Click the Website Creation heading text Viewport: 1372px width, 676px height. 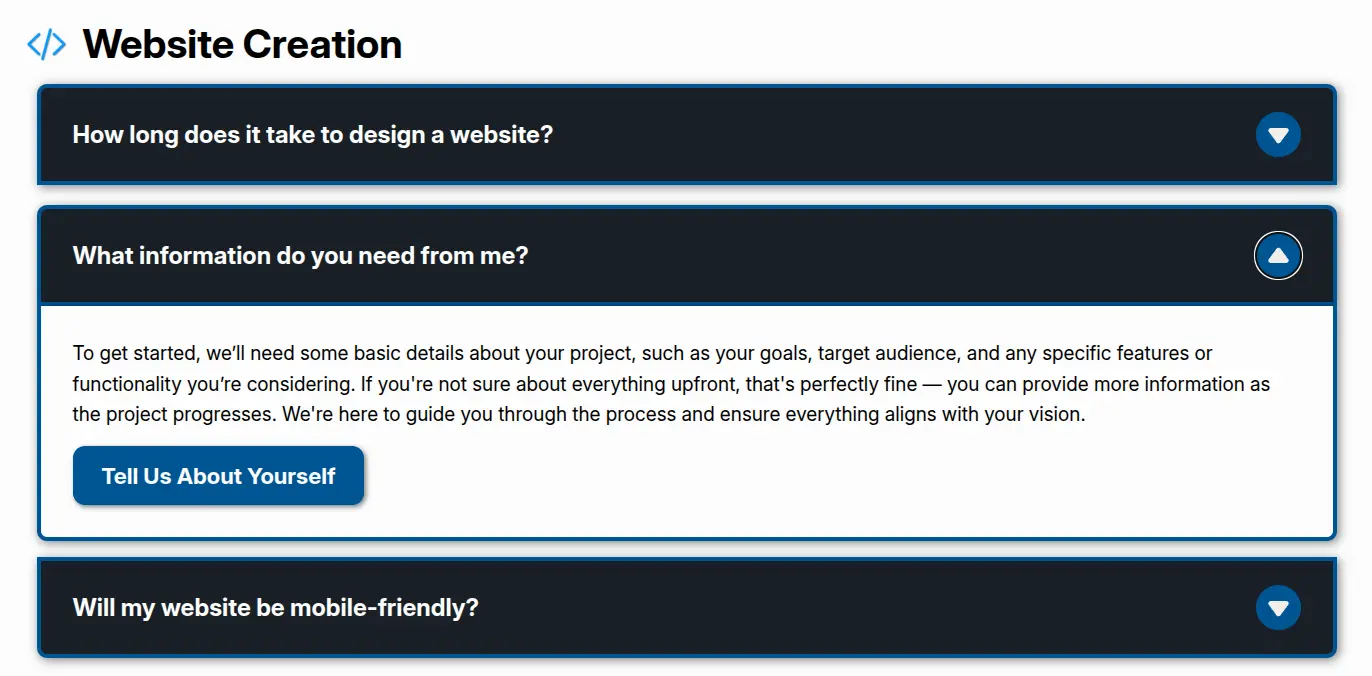[242, 44]
